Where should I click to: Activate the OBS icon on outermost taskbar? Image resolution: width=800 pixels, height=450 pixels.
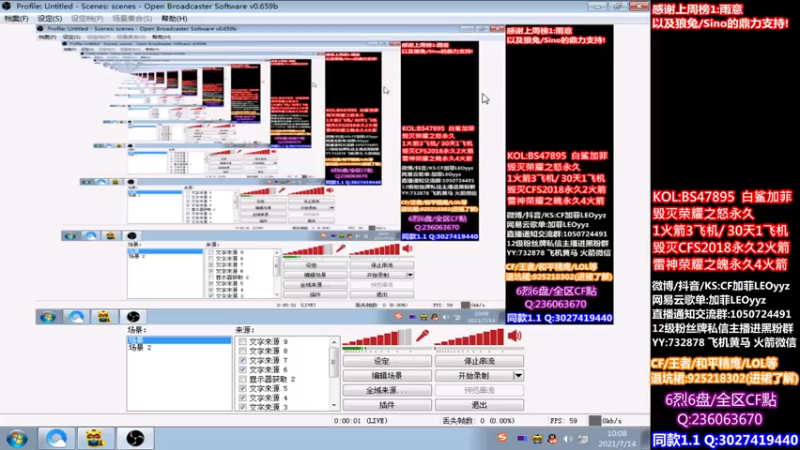(x=135, y=439)
